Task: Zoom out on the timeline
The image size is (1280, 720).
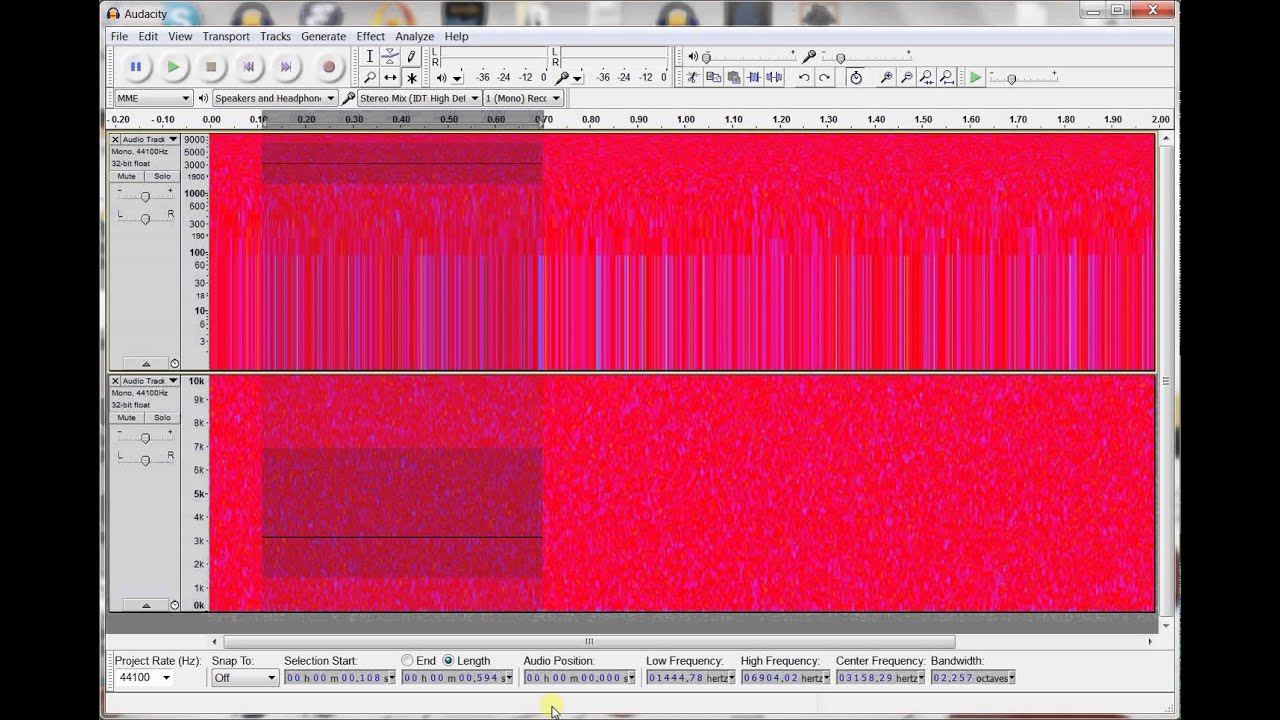Action: tap(906, 77)
